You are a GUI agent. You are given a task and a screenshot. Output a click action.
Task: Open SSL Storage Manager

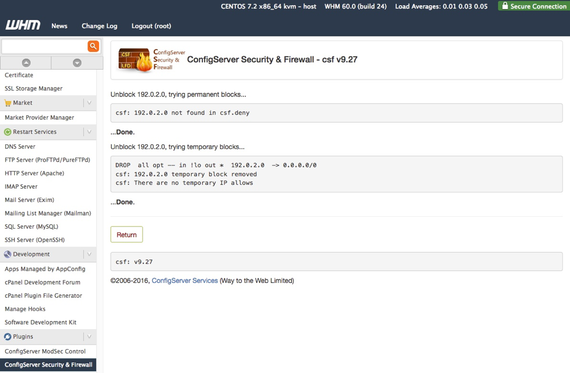click(x=33, y=88)
